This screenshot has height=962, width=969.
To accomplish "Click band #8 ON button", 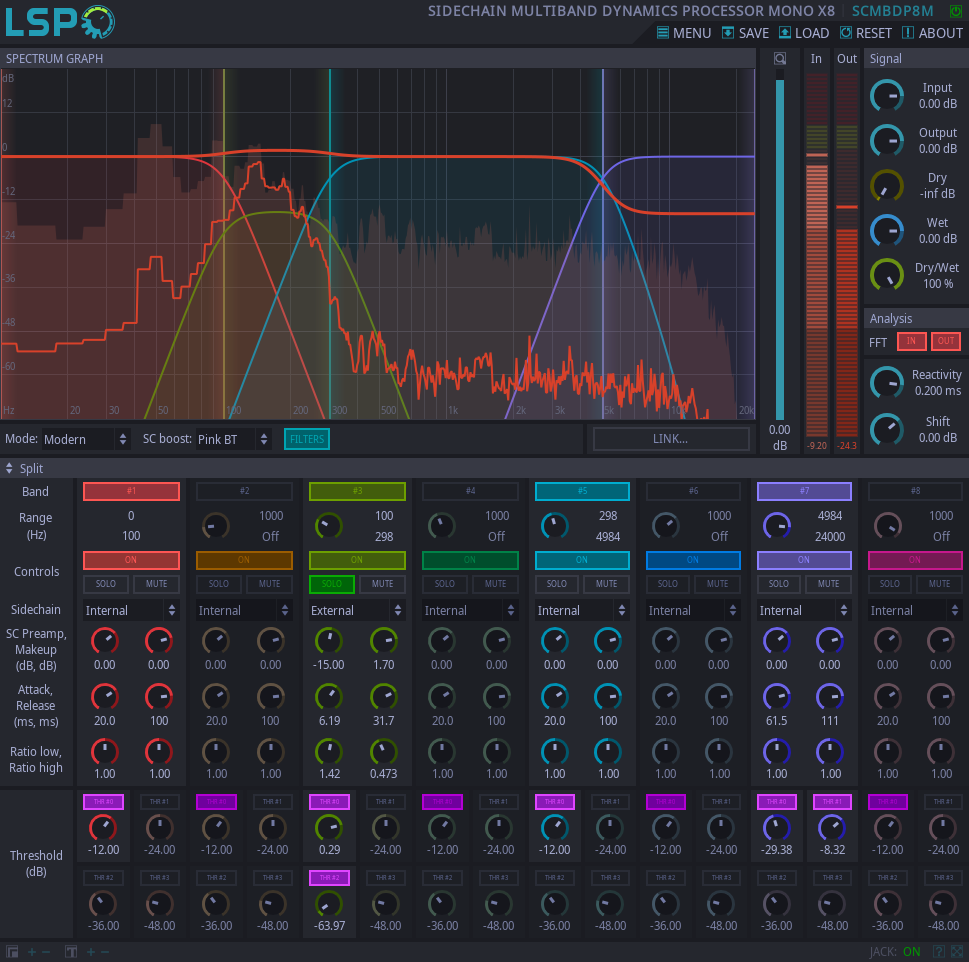I will coord(915,560).
